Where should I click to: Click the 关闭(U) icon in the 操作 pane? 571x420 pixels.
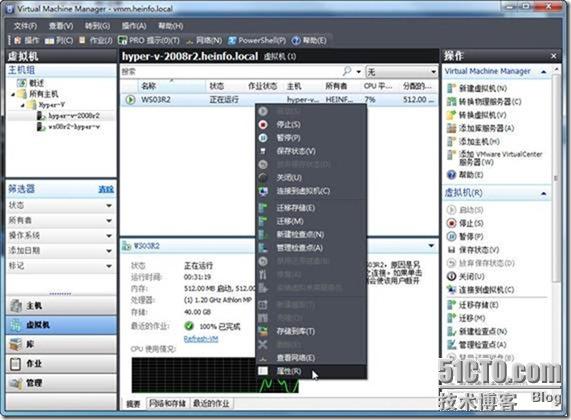(452, 276)
